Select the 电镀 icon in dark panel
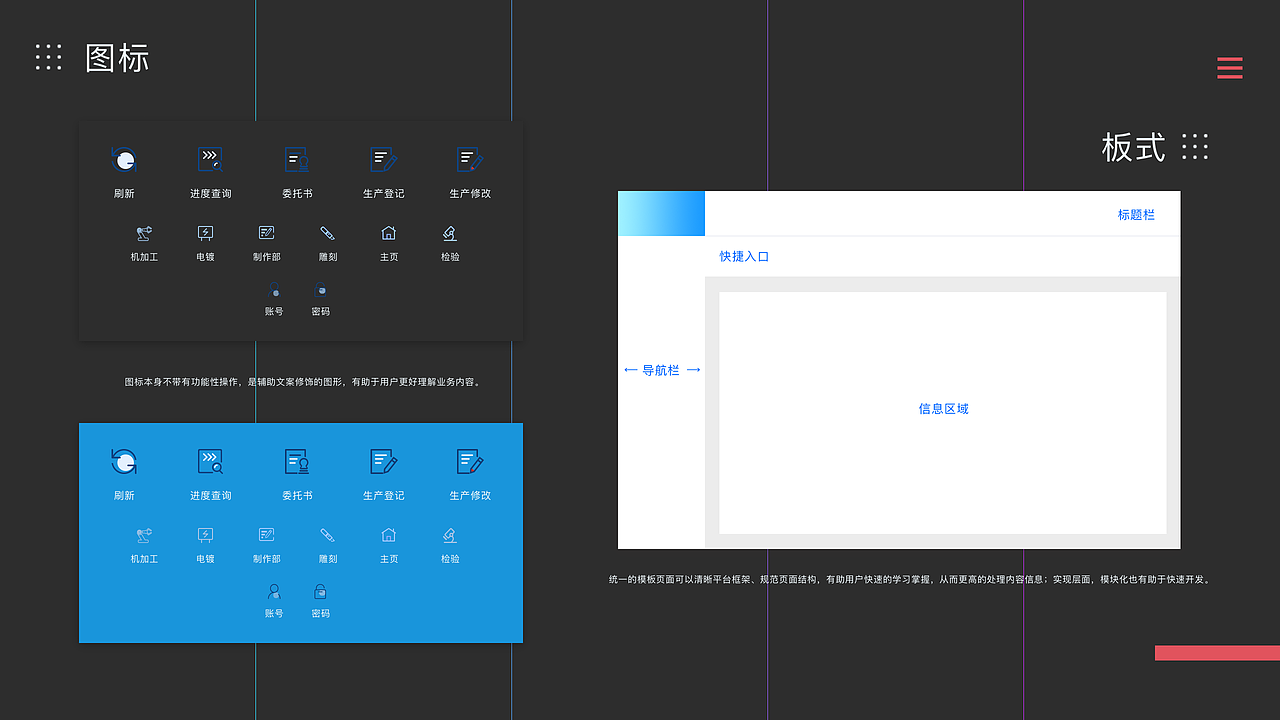This screenshot has width=1280, height=720. (x=205, y=233)
